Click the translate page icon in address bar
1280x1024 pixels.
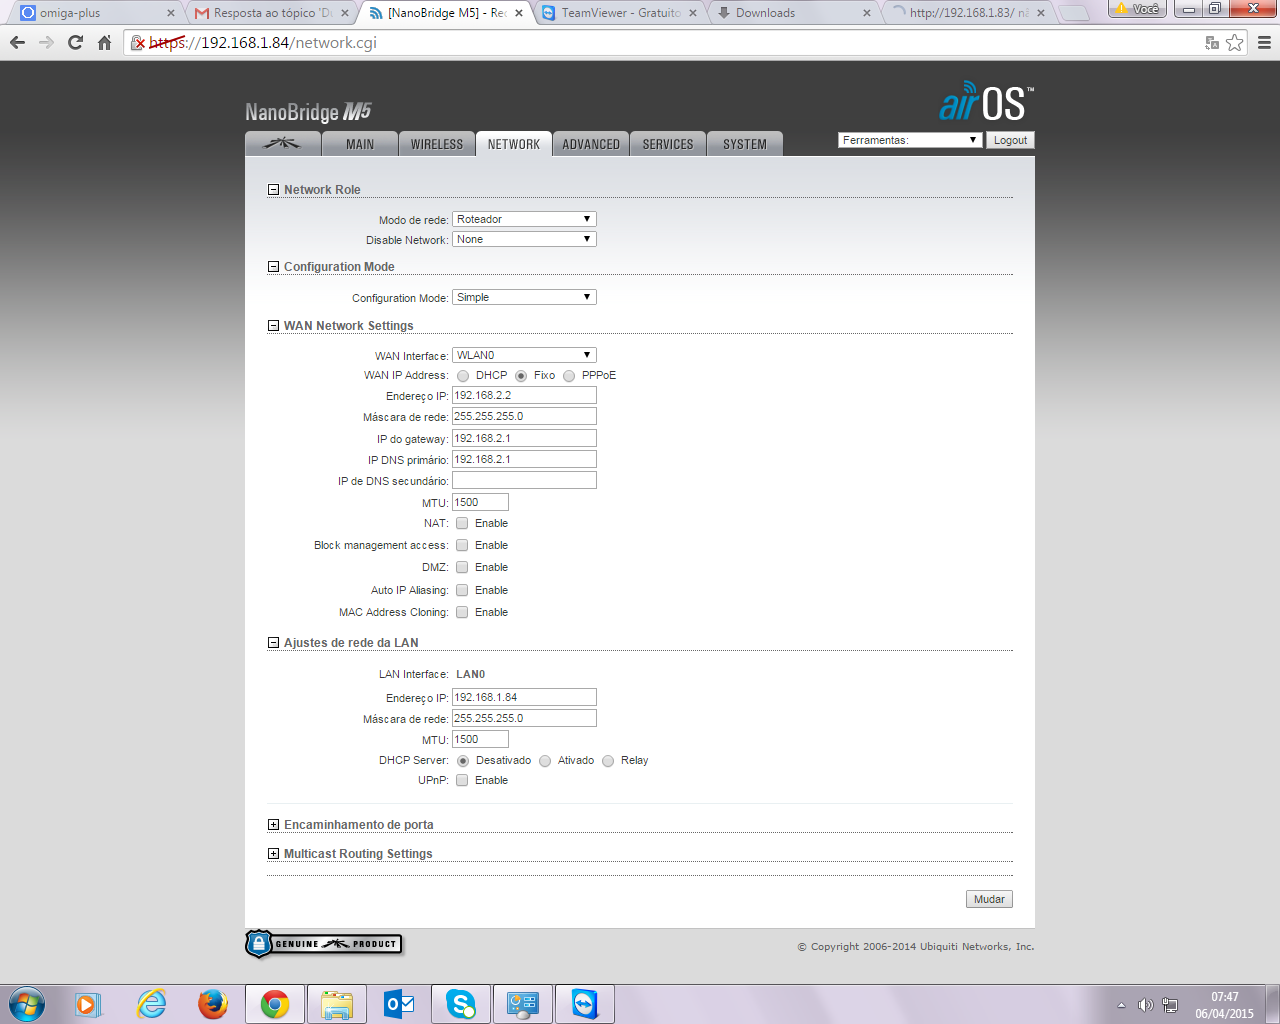(x=1212, y=43)
